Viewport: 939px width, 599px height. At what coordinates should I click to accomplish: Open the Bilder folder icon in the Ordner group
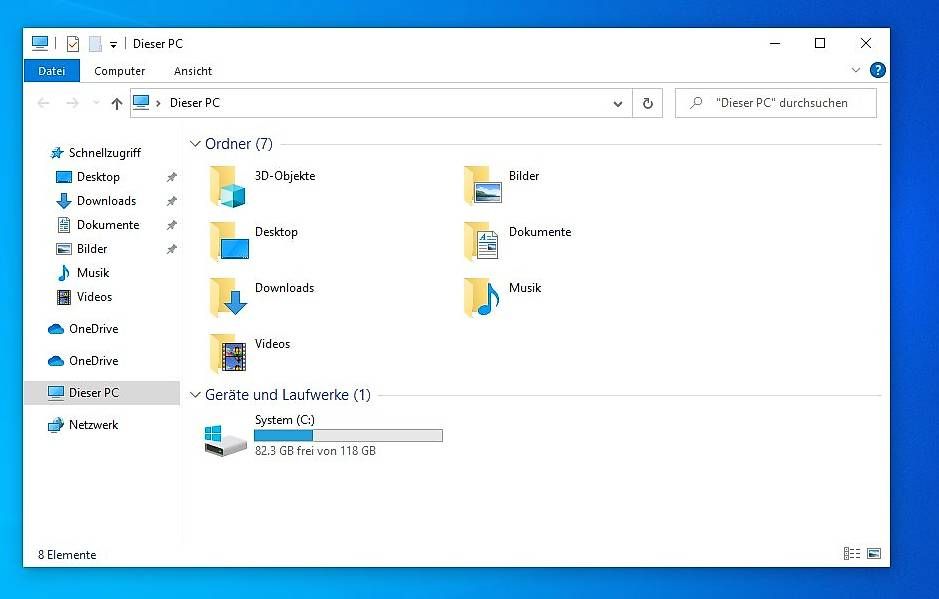(483, 186)
